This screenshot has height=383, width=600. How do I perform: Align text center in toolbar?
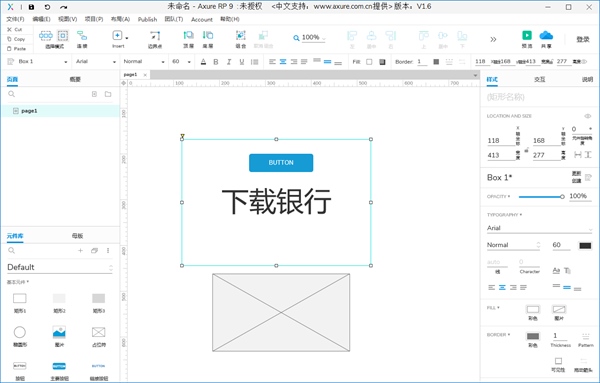(283, 62)
